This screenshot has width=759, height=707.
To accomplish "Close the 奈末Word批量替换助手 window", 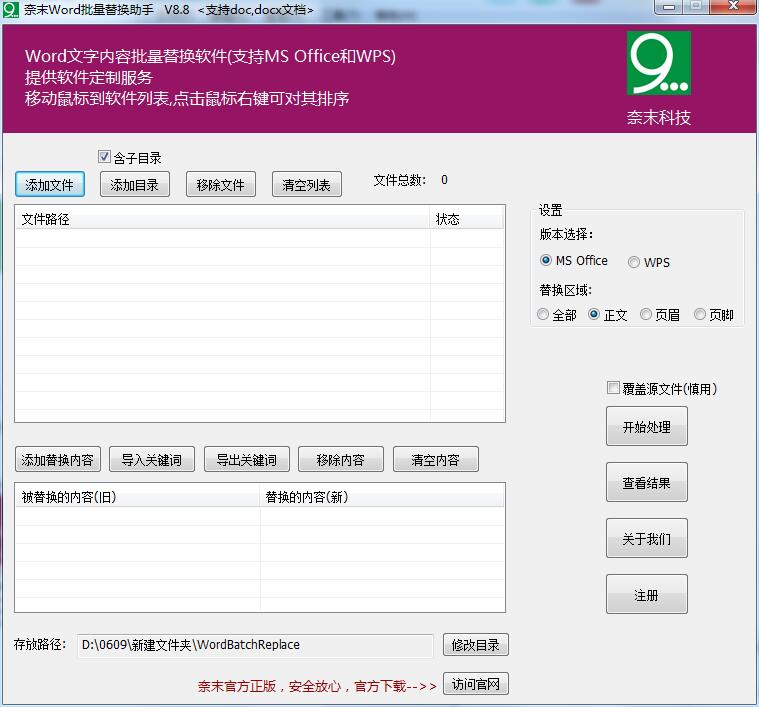I will [x=734, y=7].
